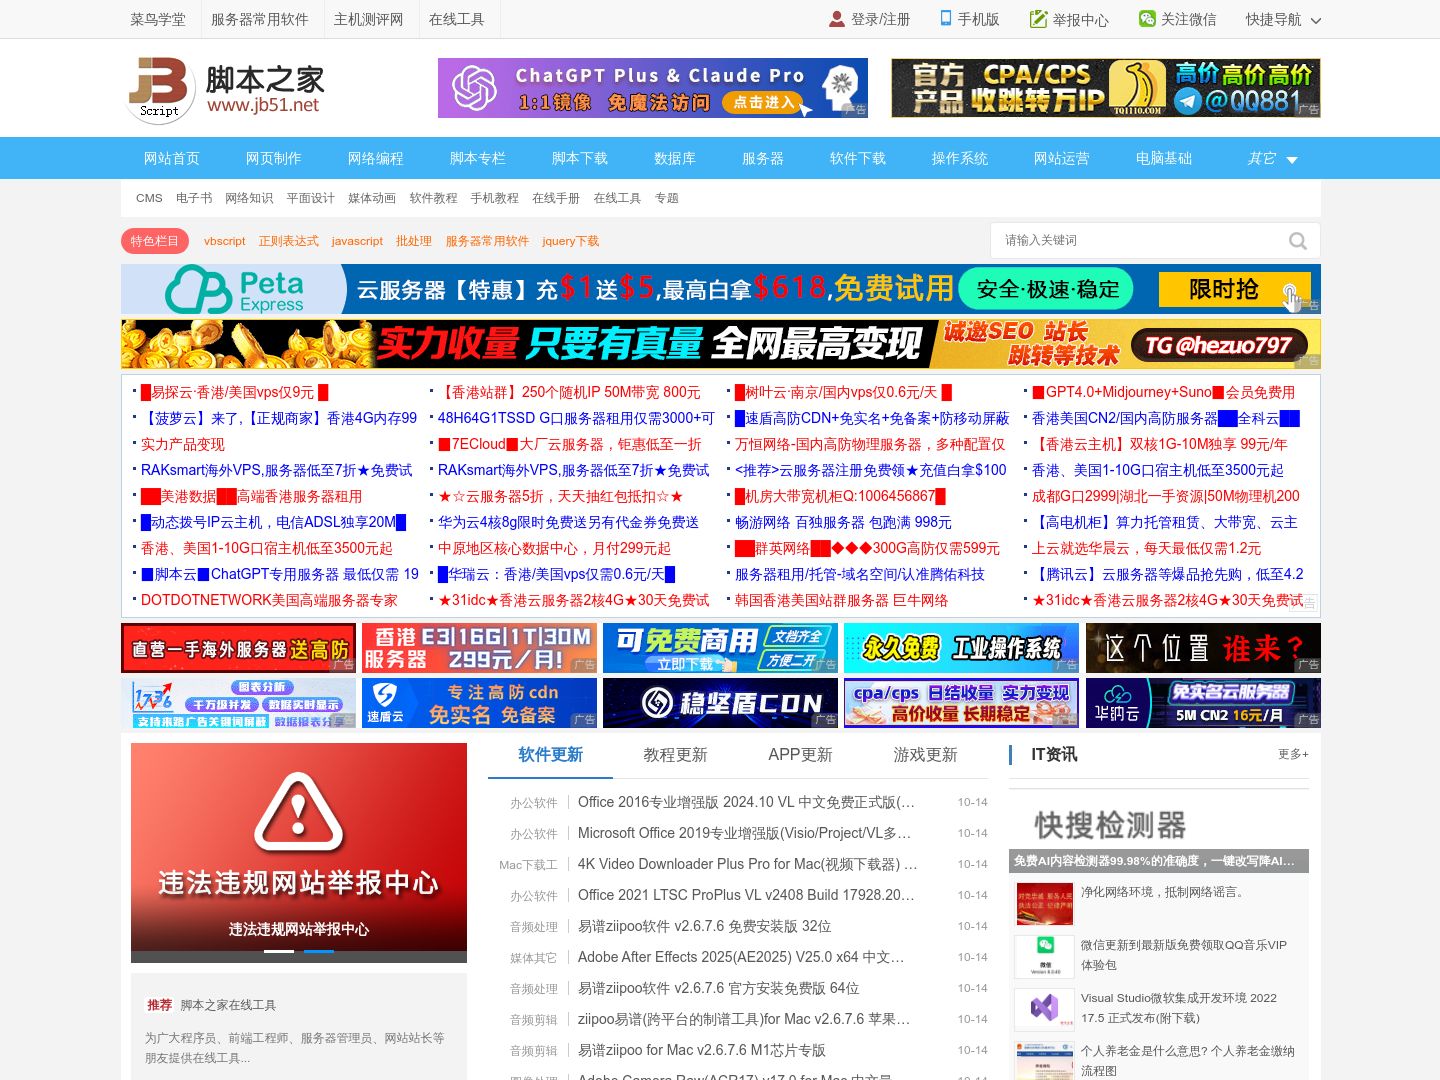Click the 请输入关键词 search field
The width and height of the screenshot is (1440, 1080).
point(1140,241)
